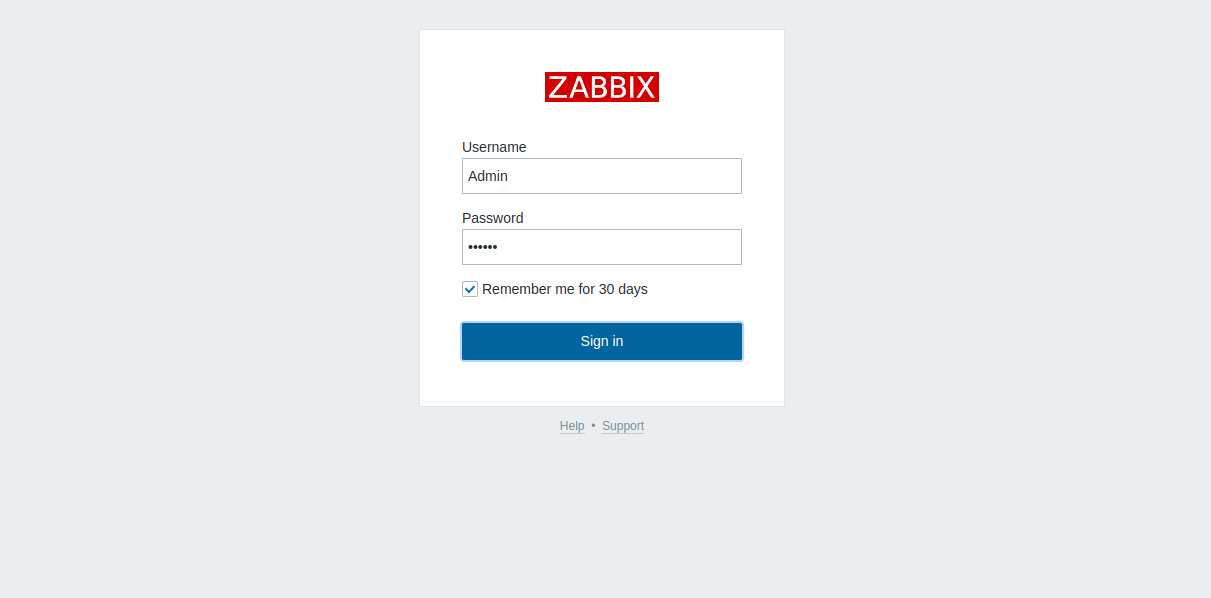Place cursor on 'Admin' text in Username
The height and width of the screenshot is (598, 1211).
(488, 176)
